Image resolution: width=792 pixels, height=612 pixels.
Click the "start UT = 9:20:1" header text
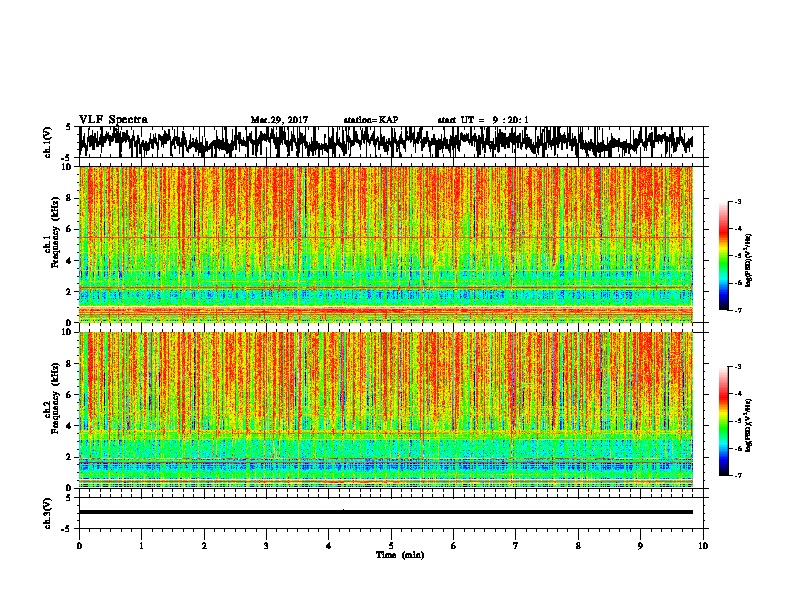click(x=483, y=120)
